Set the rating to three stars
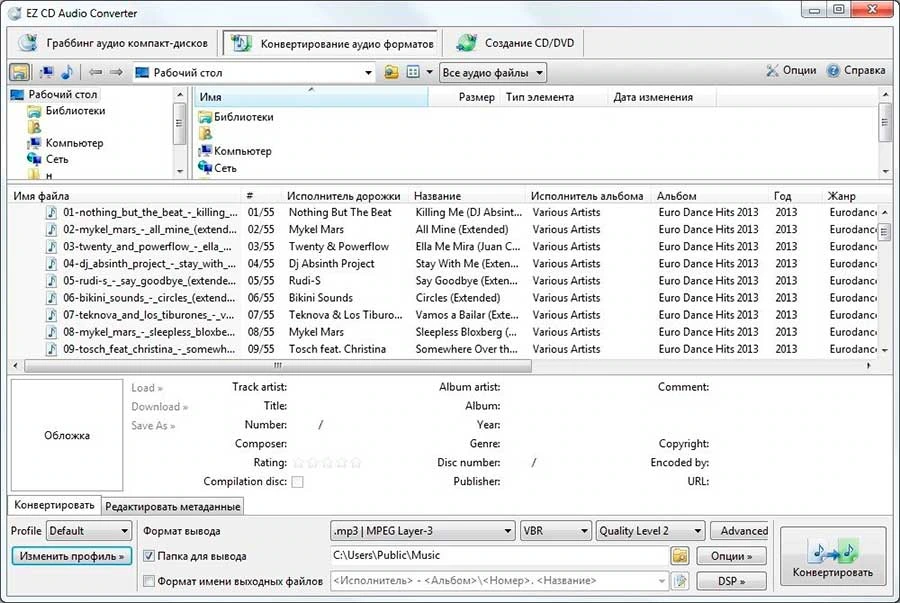The height and width of the screenshot is (603, 900). pos(327,462)
